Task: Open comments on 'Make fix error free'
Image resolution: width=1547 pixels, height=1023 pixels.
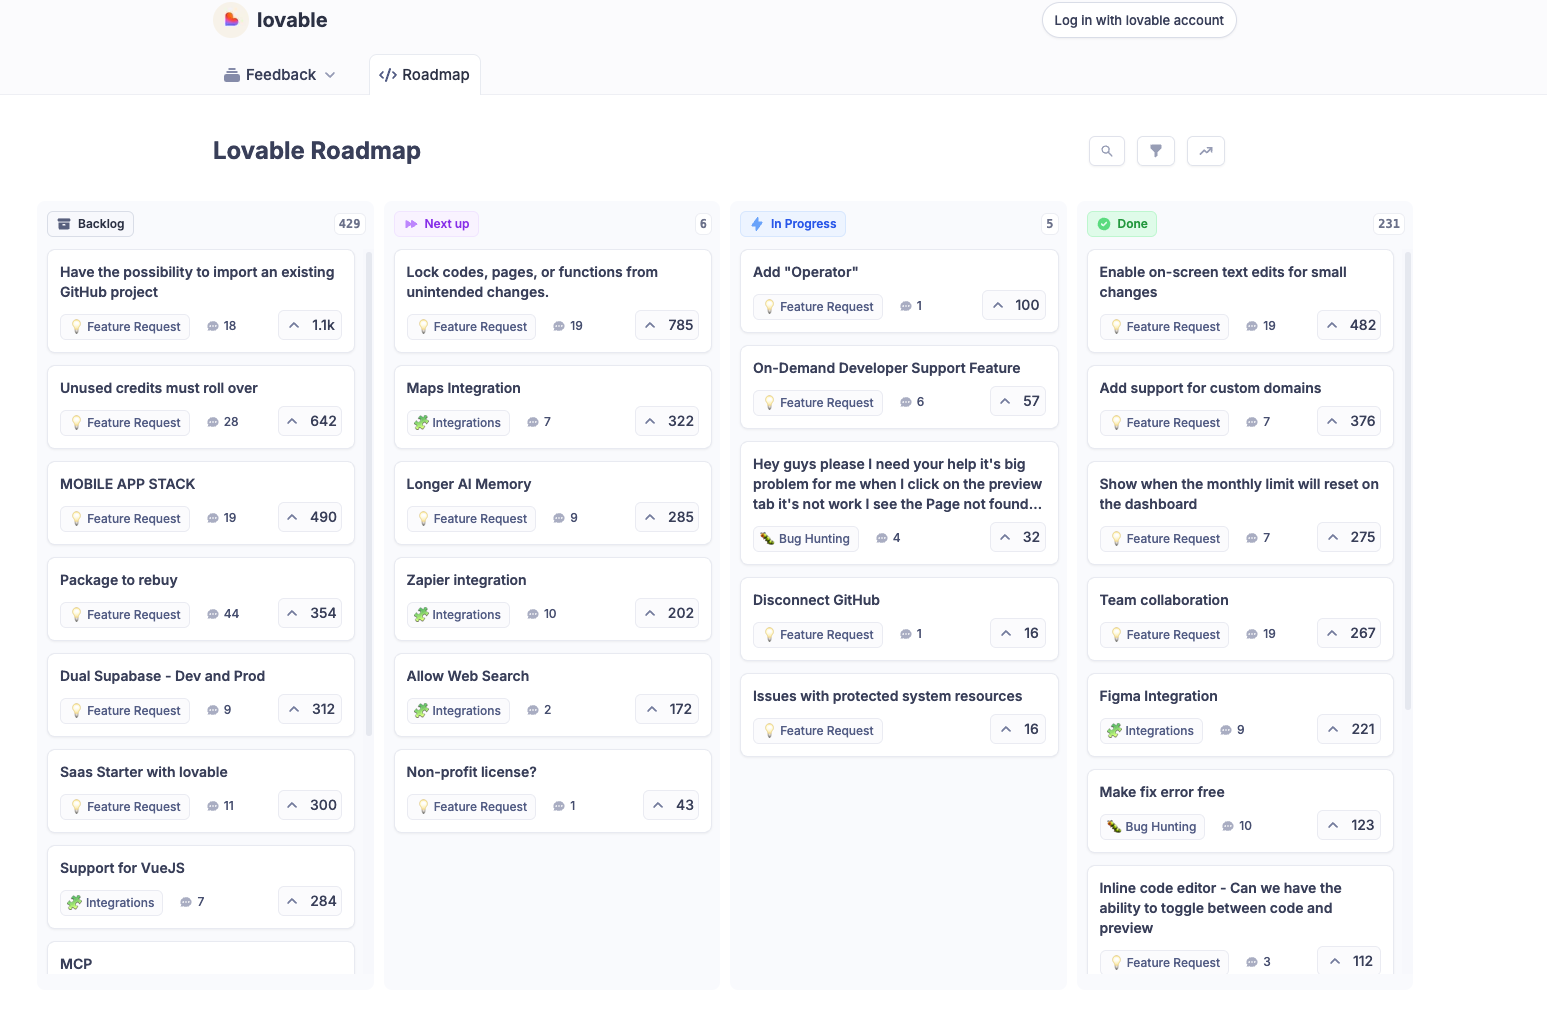Action: pos(1237,826)
